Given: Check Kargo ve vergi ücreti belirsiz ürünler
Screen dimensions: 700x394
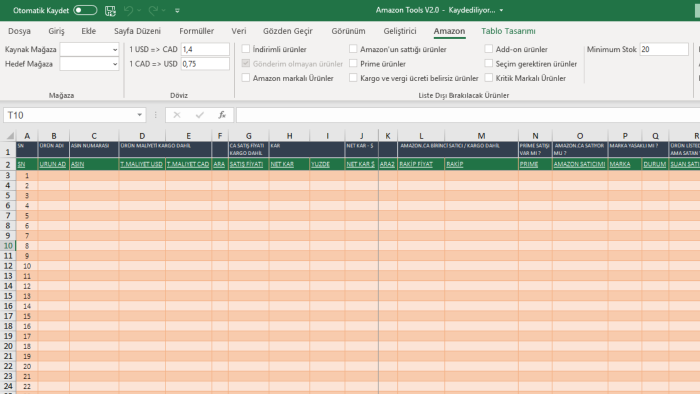Looking at the screenshot, I should (x=353, y=78).
